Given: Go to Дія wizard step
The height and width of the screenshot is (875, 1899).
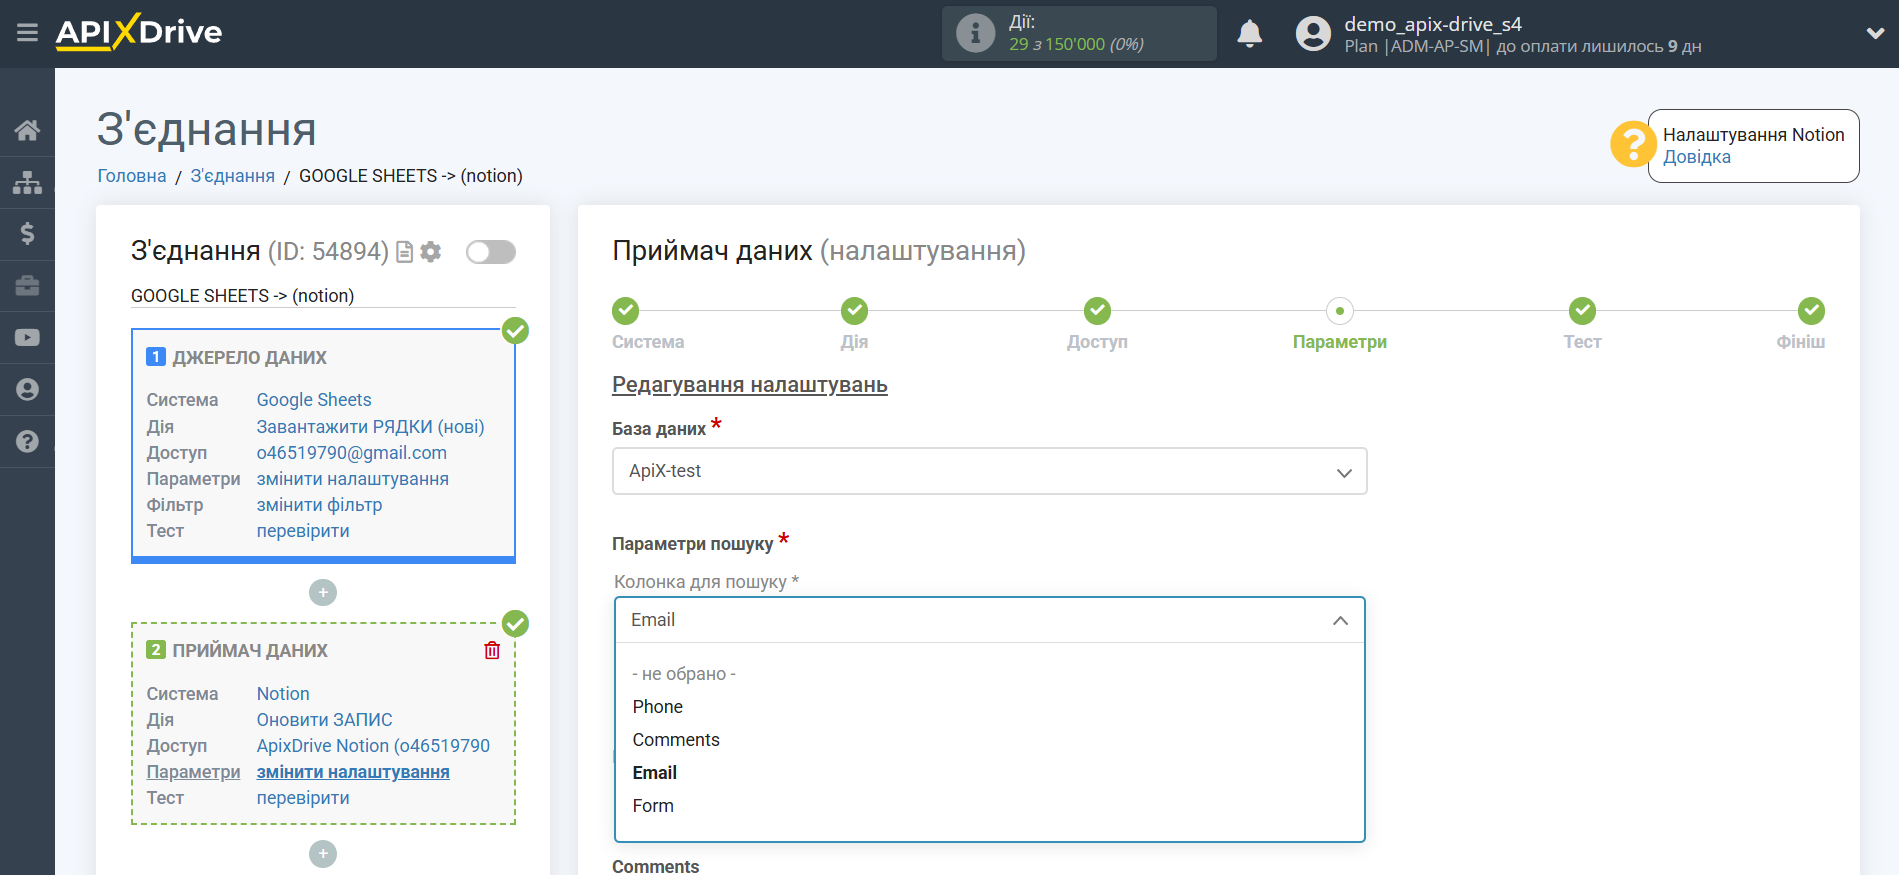Looking at the screenshot, I should (x=854, y=311).
